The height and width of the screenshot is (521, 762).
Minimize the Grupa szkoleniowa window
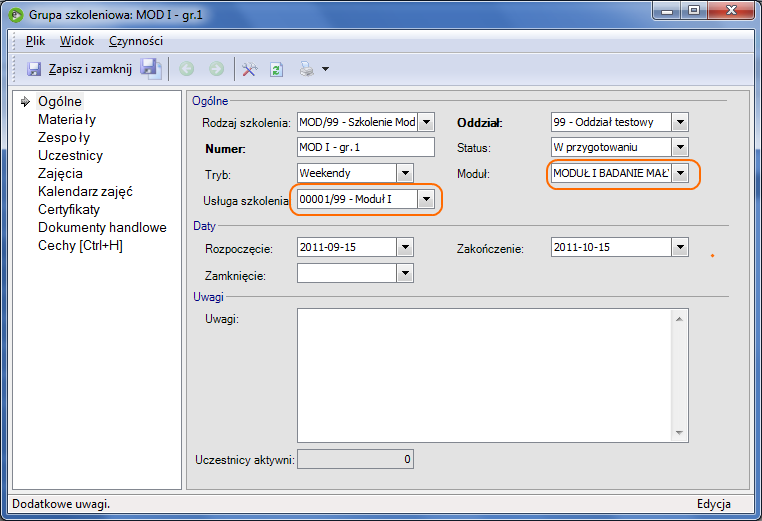667,11
